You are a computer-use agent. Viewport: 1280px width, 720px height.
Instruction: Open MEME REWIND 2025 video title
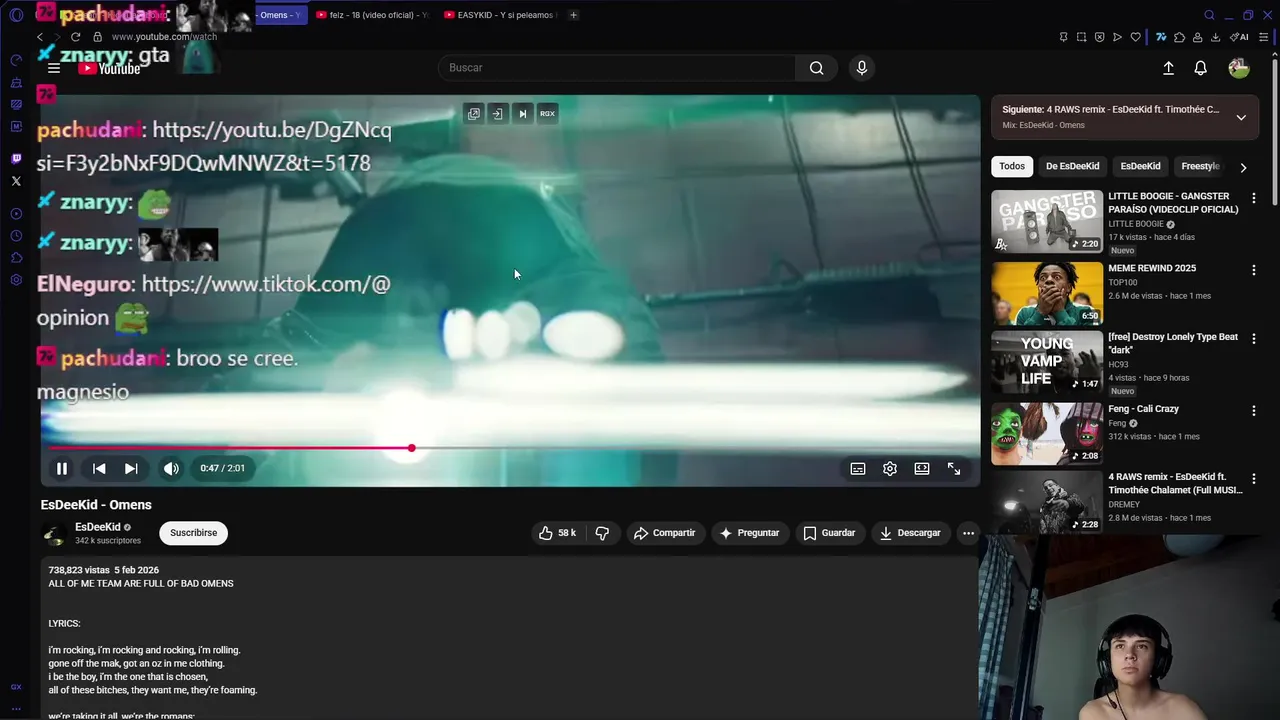[1152, 268]
